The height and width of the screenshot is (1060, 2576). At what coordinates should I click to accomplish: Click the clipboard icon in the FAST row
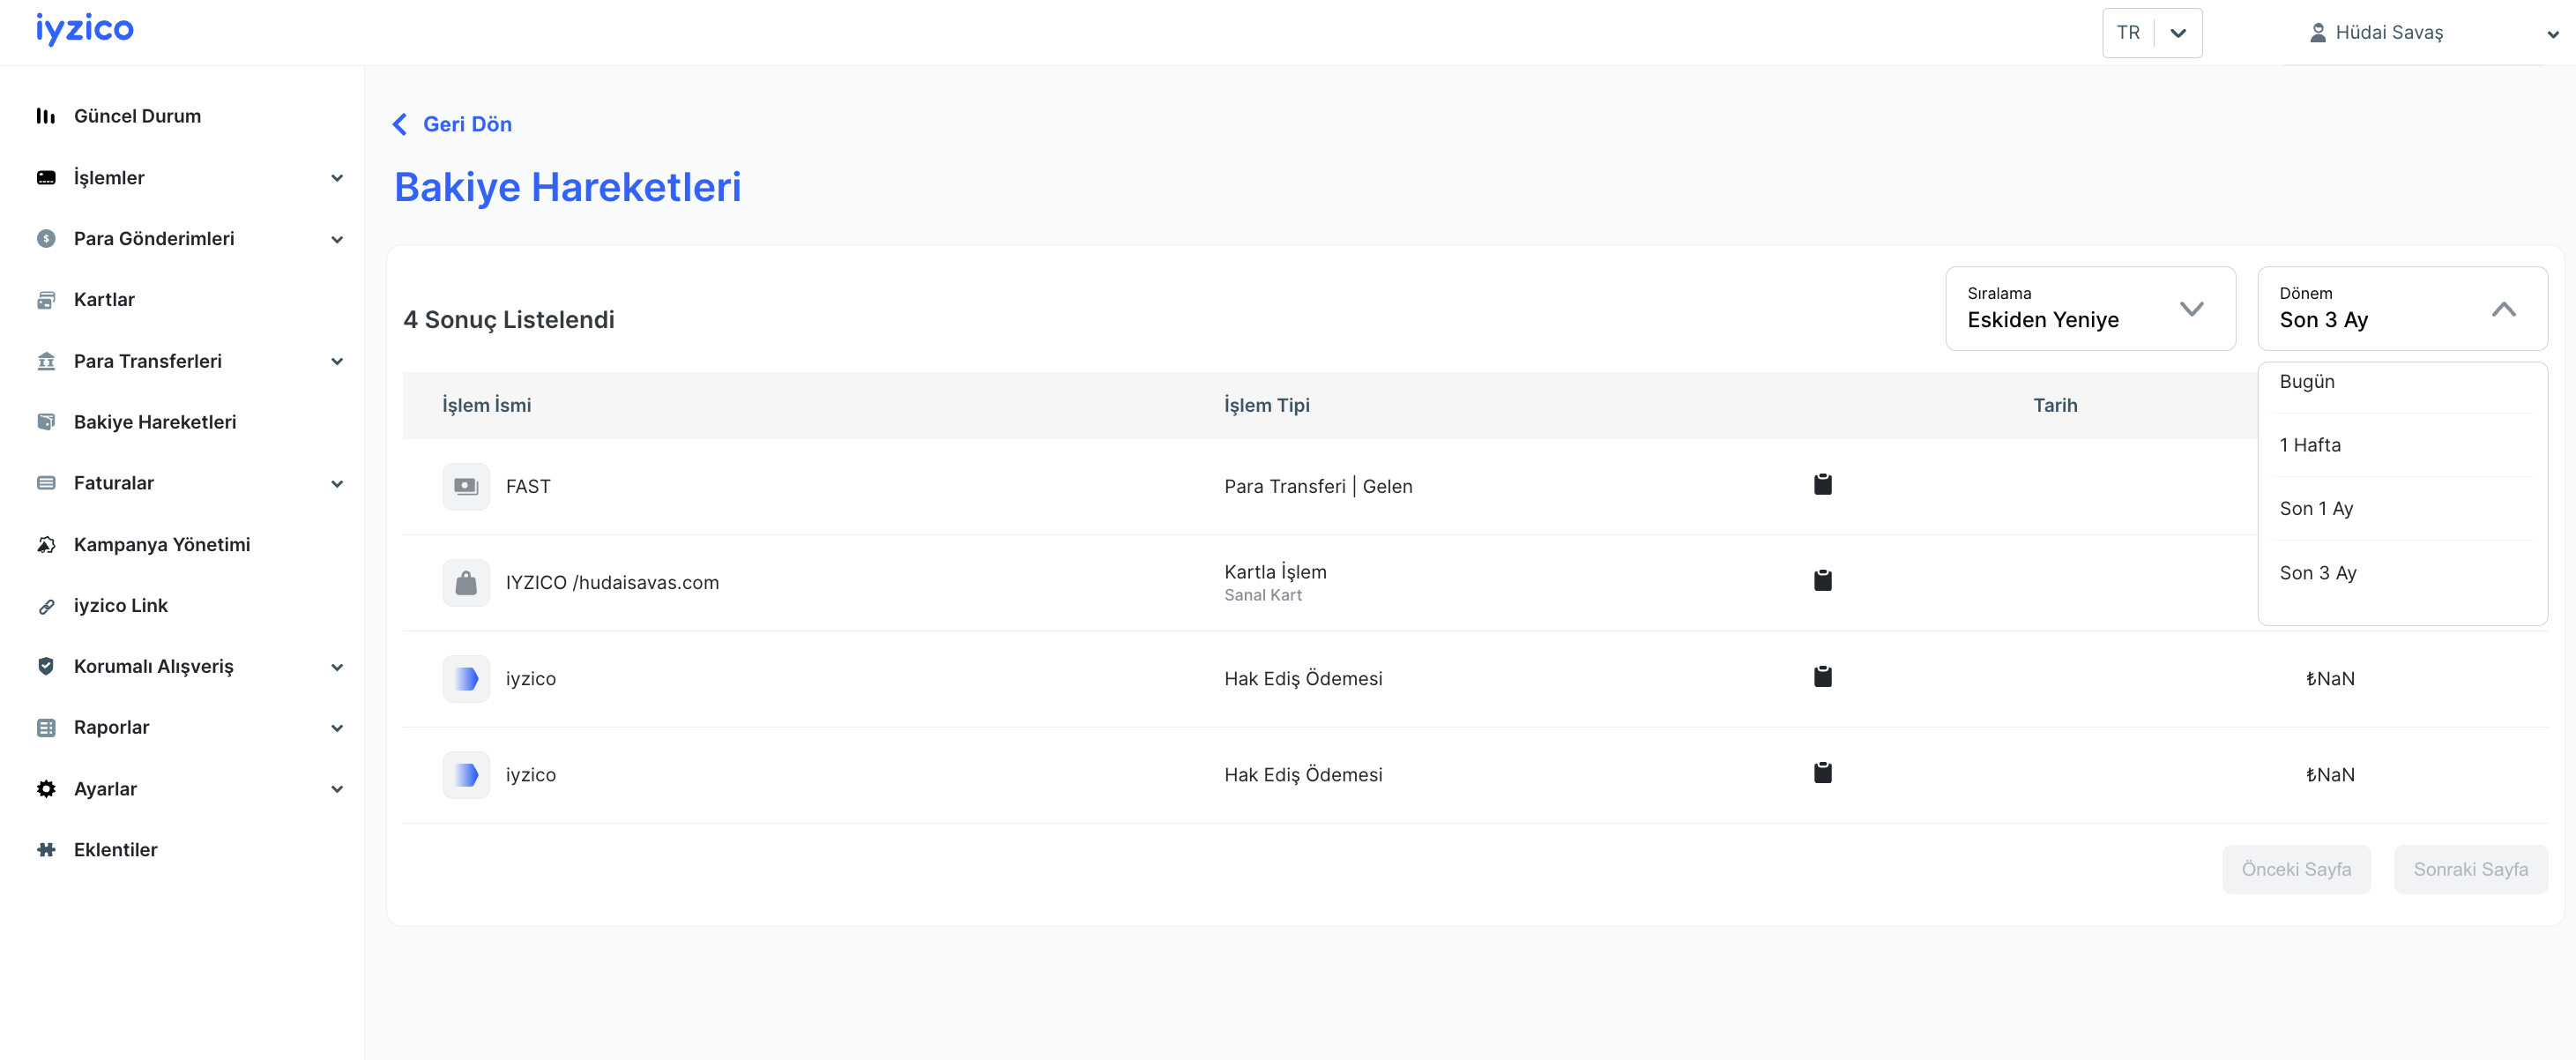(x=1822, y=485)
